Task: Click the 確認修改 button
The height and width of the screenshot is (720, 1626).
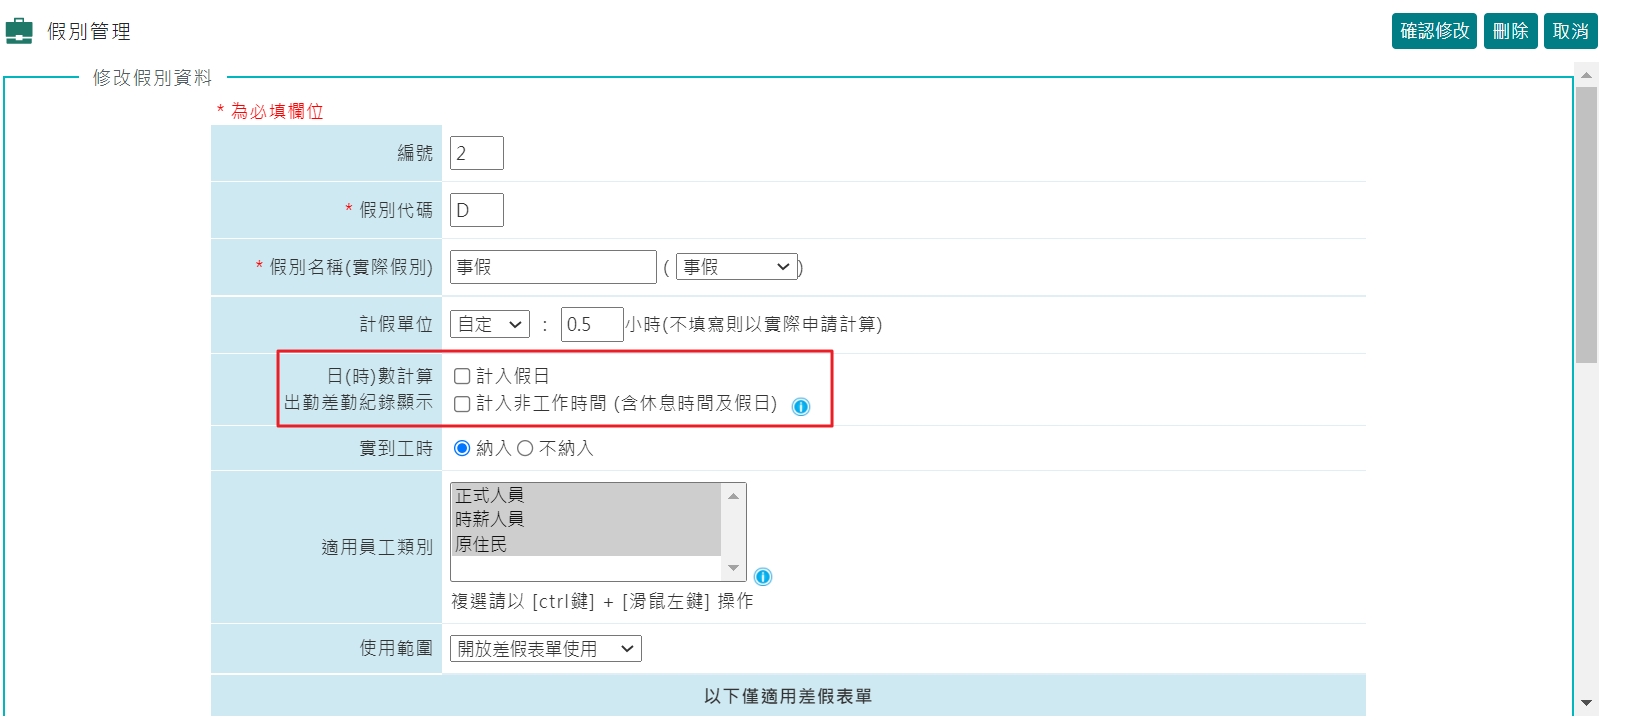Action: coord(1434,31)
